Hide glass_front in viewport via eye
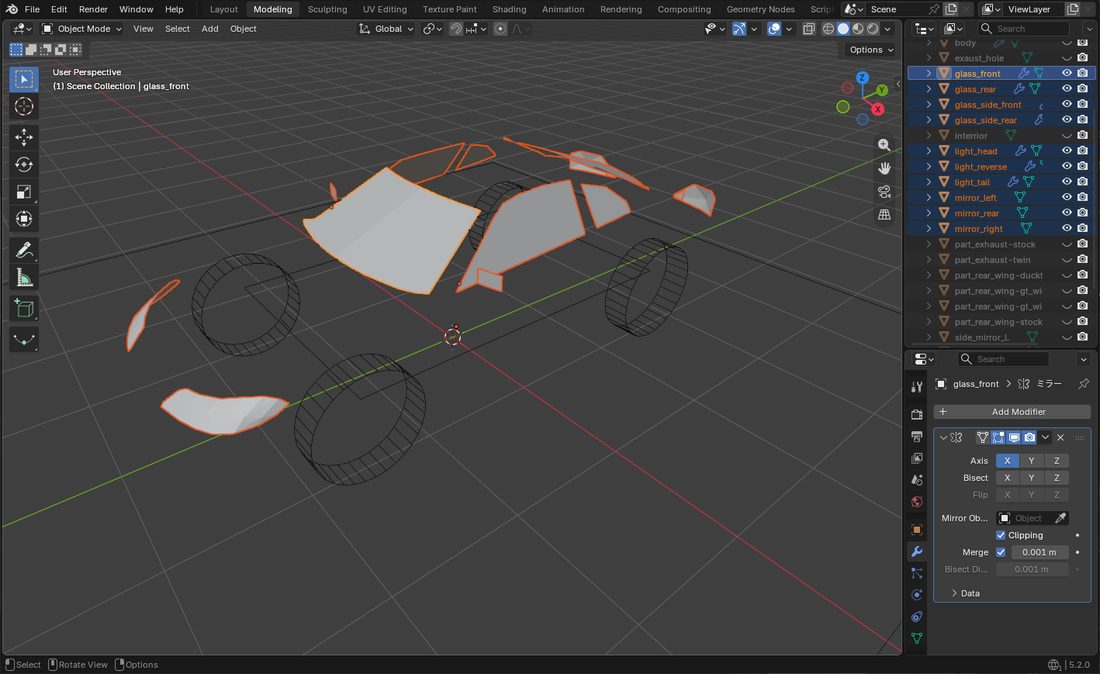 pos(1066,73)
